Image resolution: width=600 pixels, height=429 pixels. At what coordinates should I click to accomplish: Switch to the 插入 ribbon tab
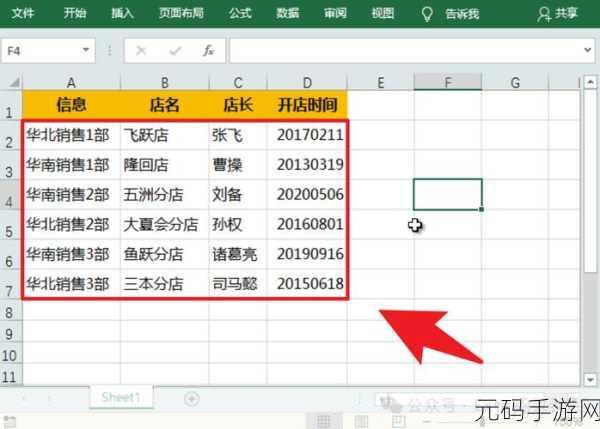tap(122, 13)
